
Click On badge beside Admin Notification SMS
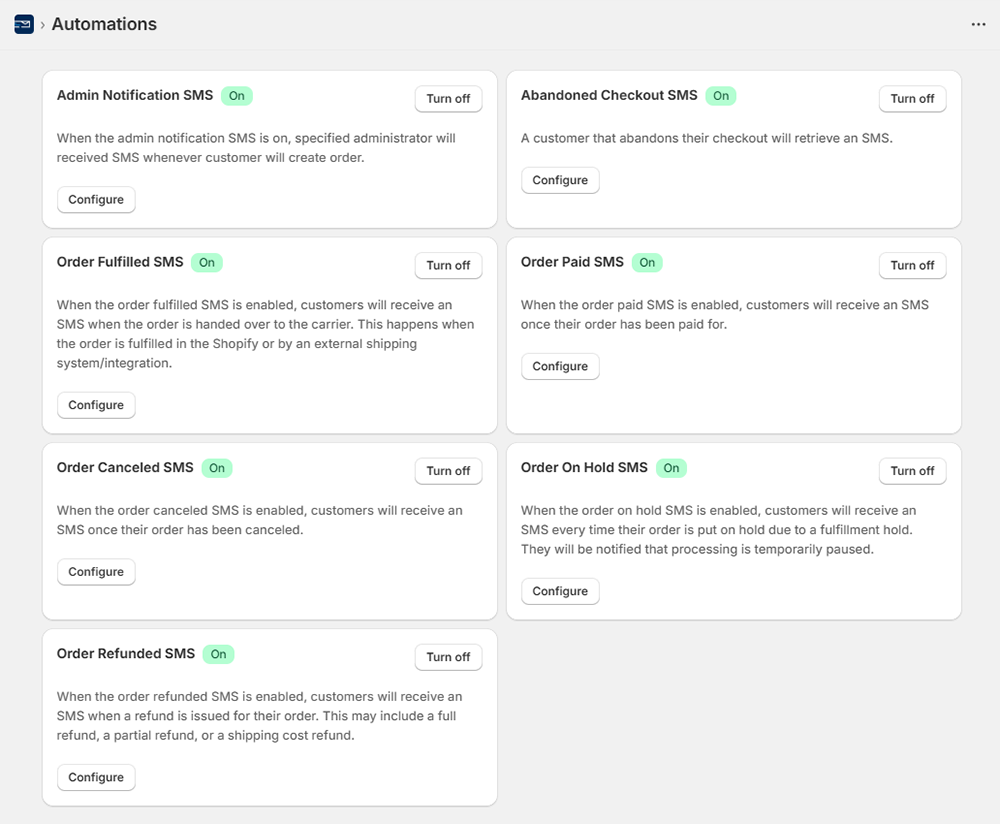pos(237,96)
